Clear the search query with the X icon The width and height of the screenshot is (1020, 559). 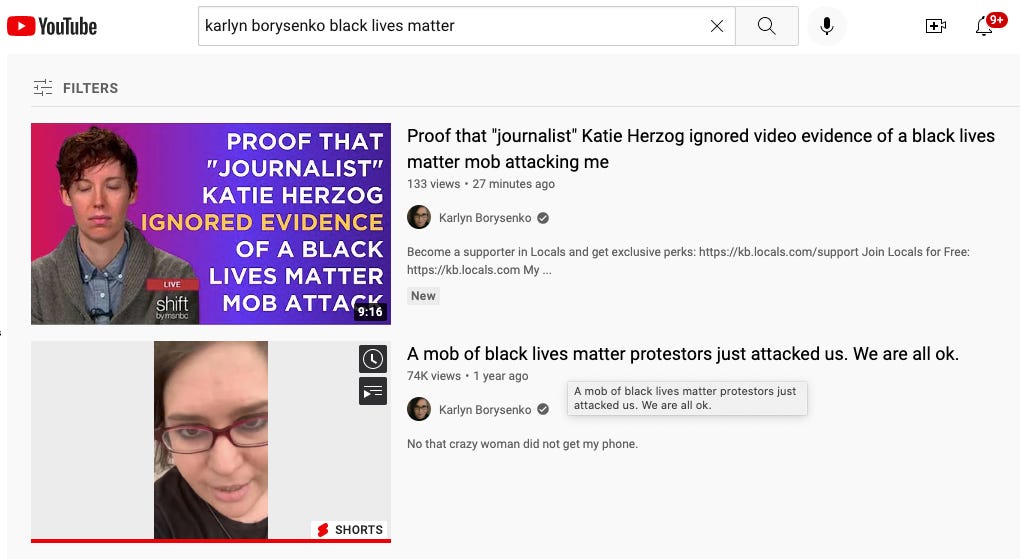[717, 26]
